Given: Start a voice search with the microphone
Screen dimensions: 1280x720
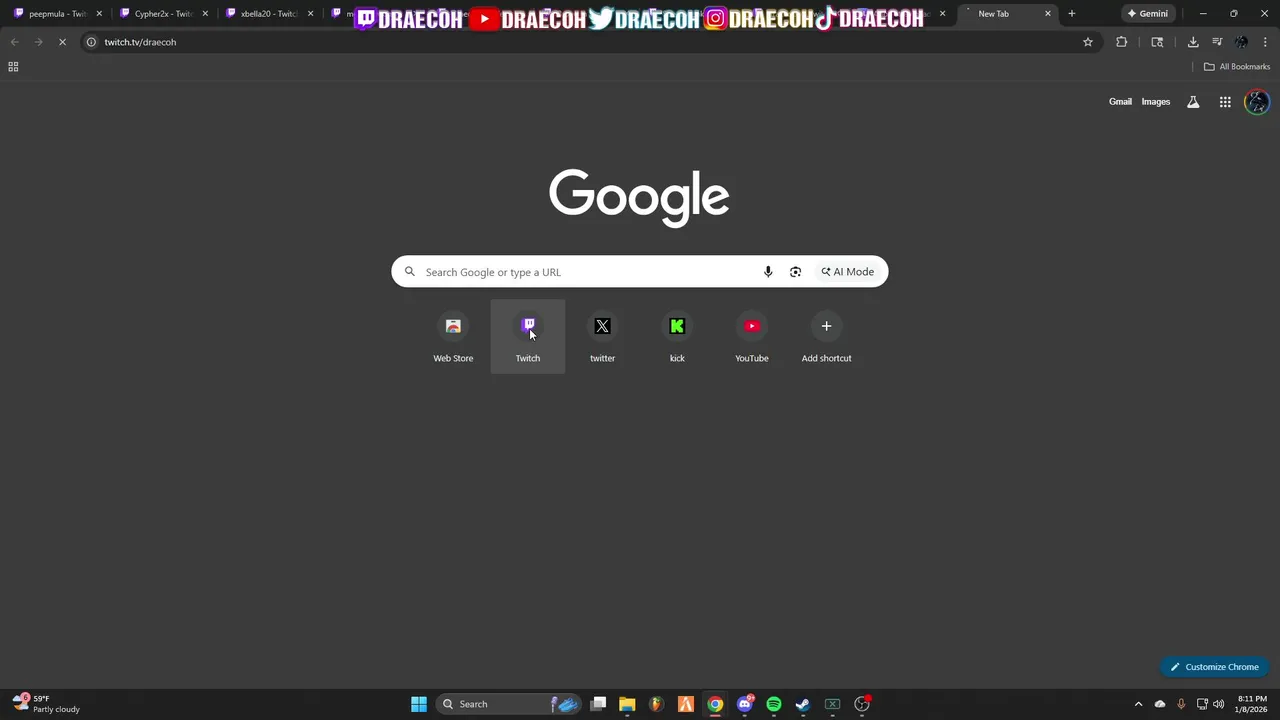Looking at the screenshot, I should (x=768, y=272).
